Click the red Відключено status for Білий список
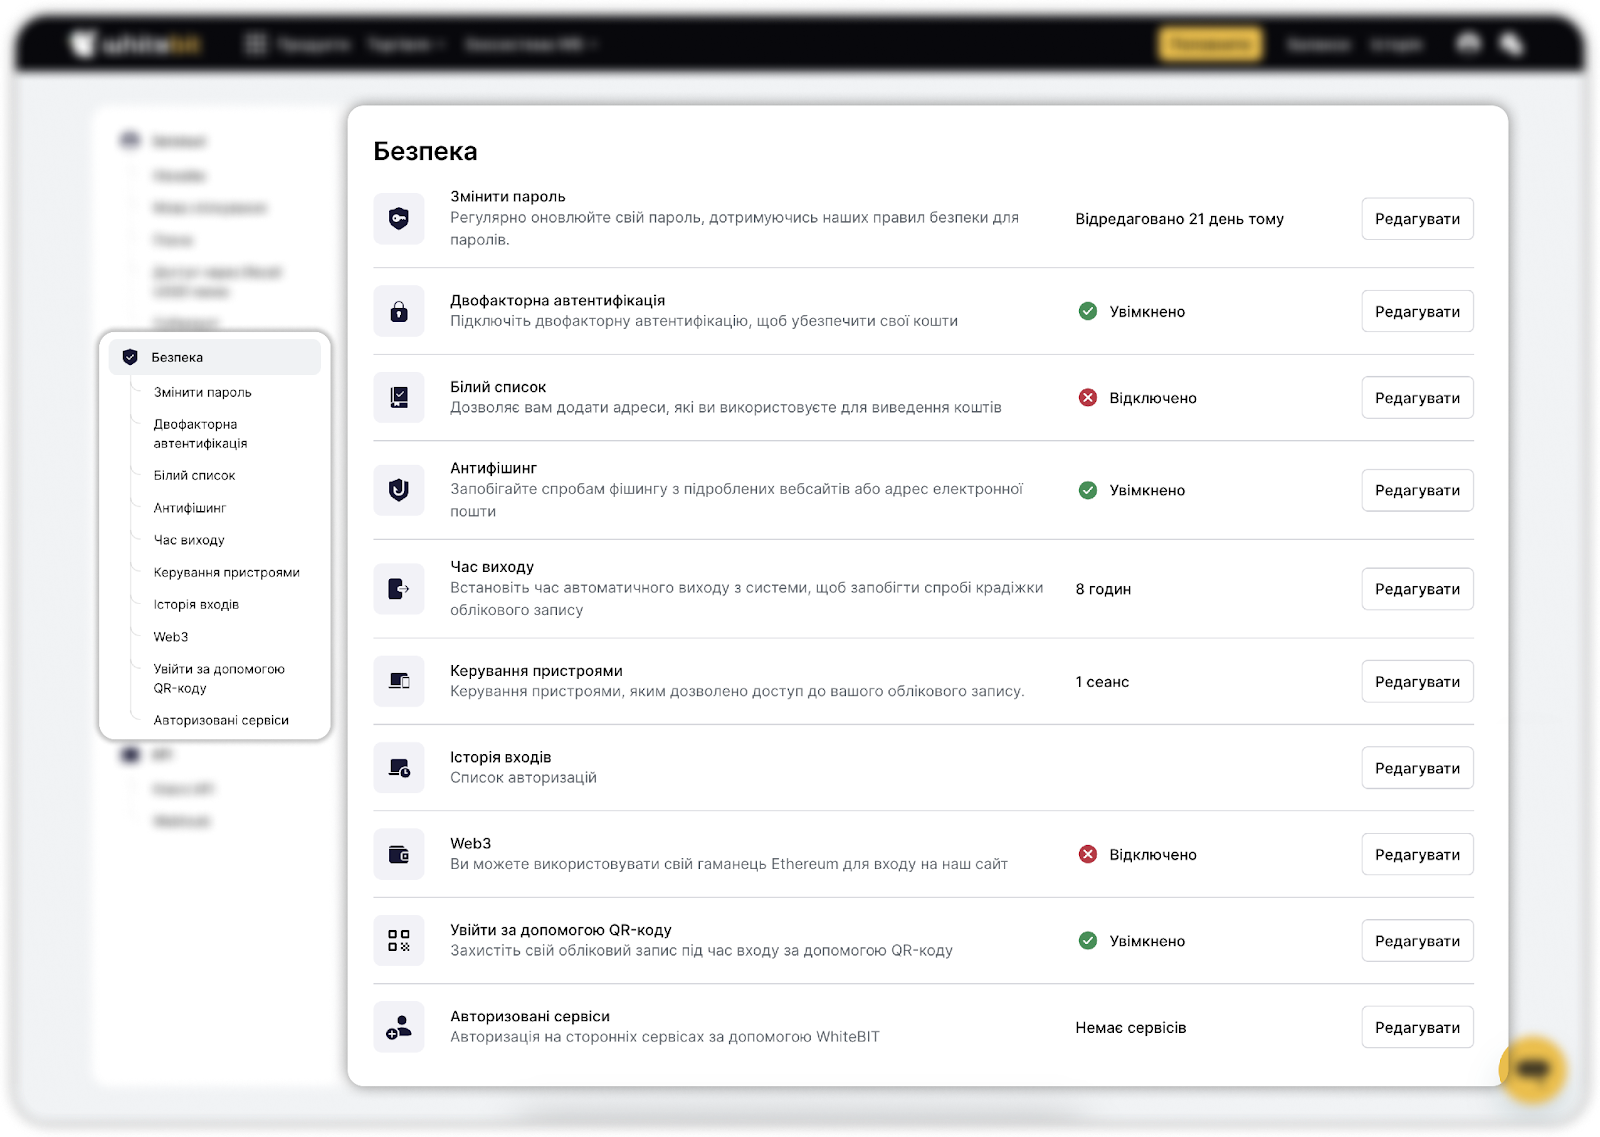The image size is (1600, 1137). (1138, 398)
